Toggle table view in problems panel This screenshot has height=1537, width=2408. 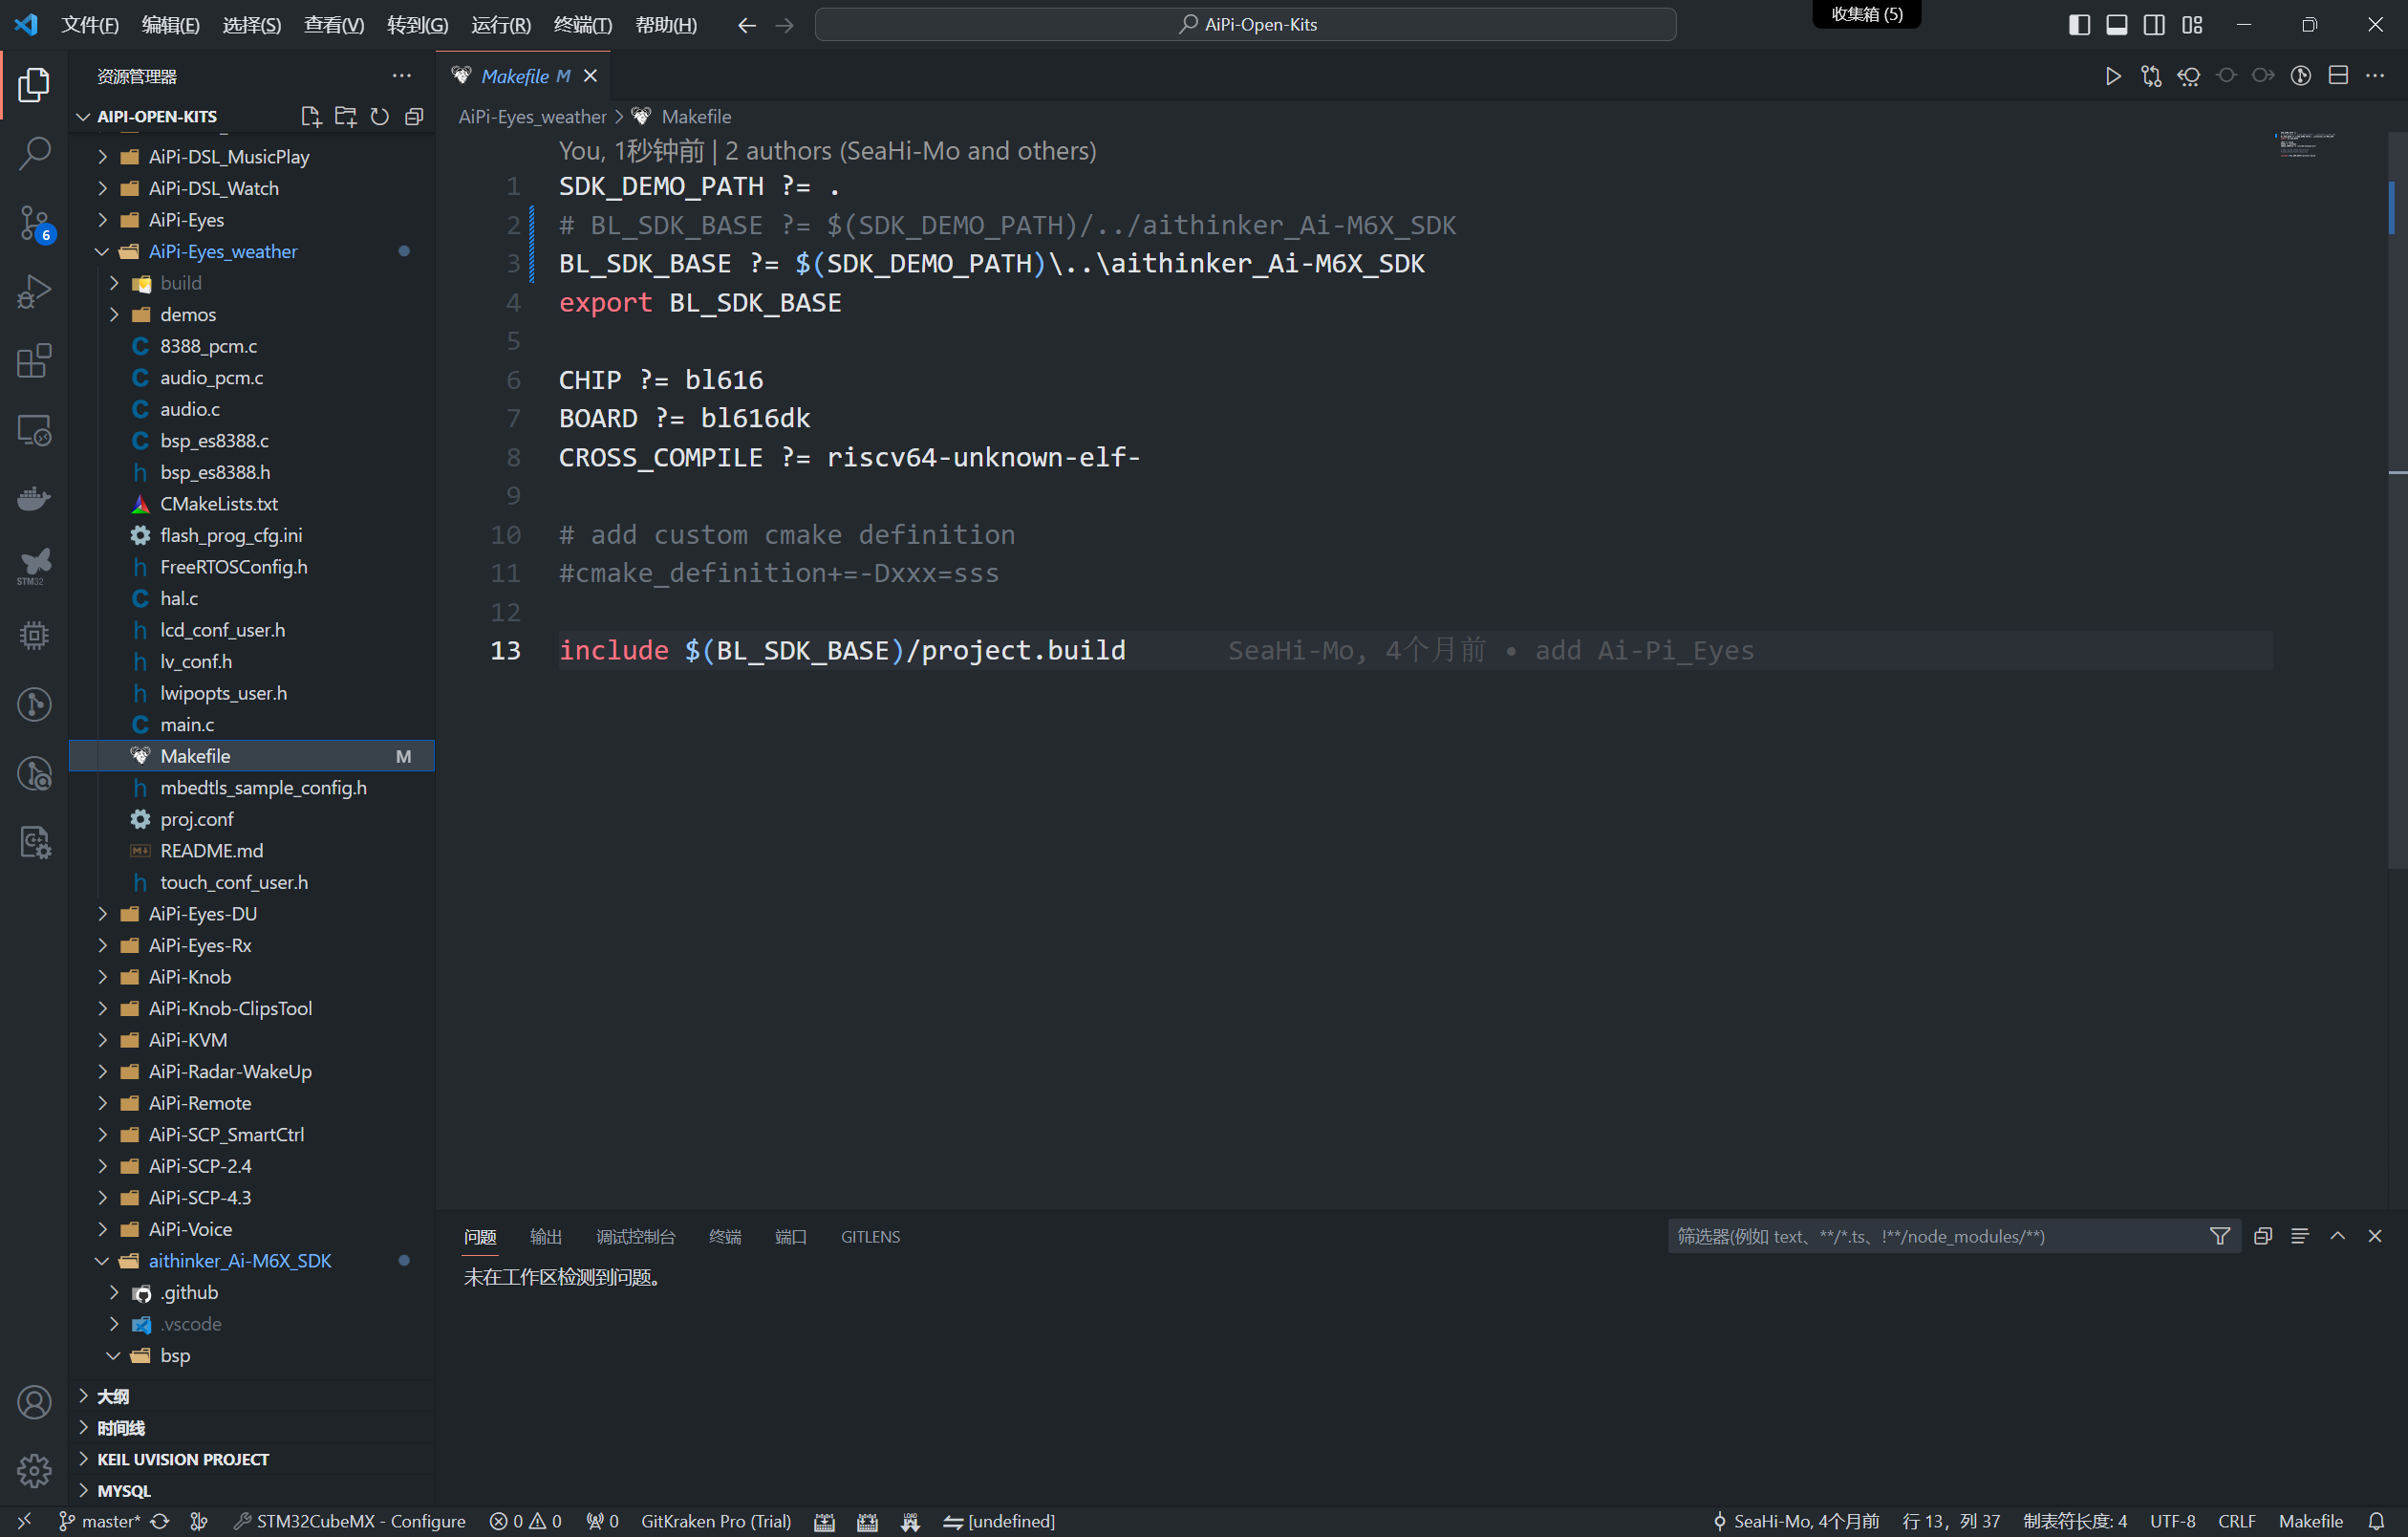tap(2299, 1236)
